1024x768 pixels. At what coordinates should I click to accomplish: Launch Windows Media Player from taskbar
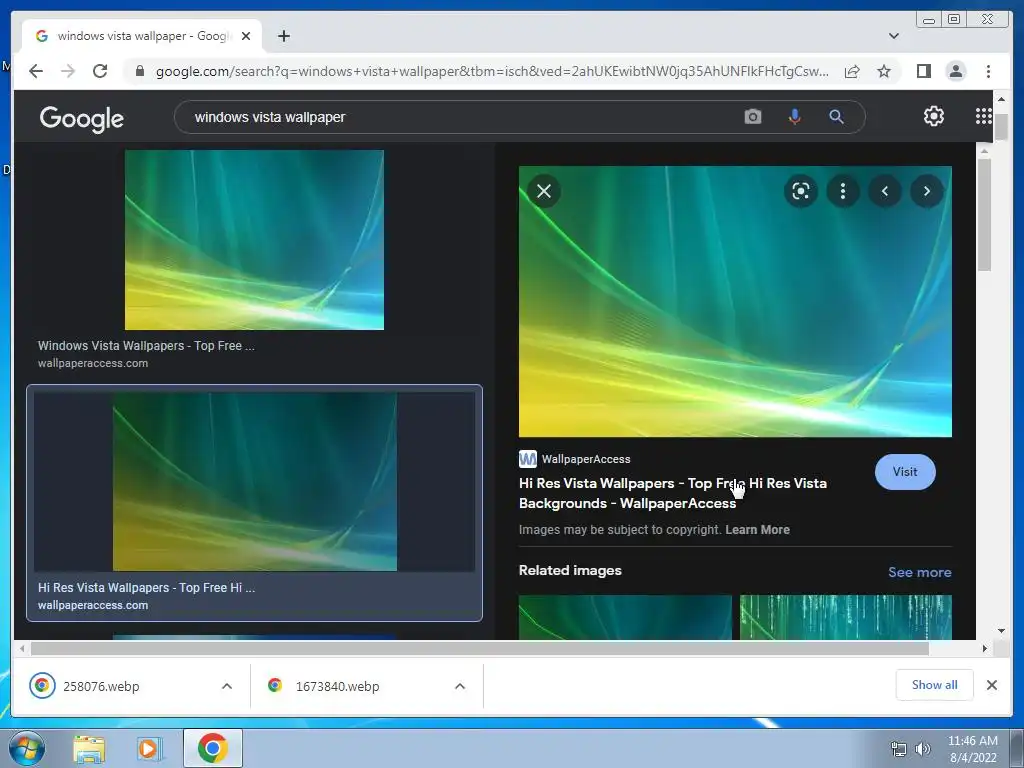coord(150,749)
